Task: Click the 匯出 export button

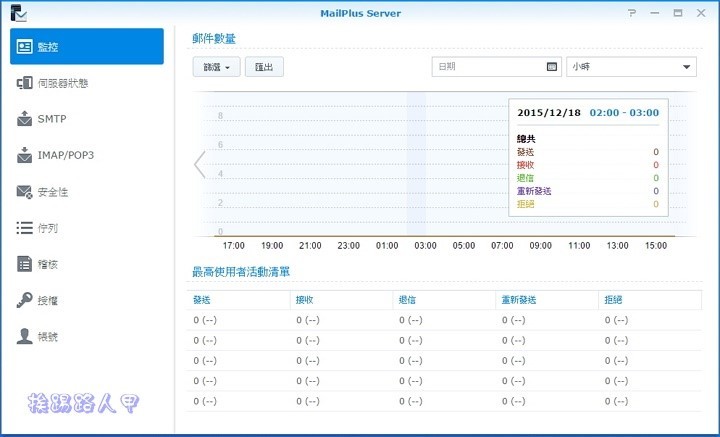Action: [x=266, y=67]
